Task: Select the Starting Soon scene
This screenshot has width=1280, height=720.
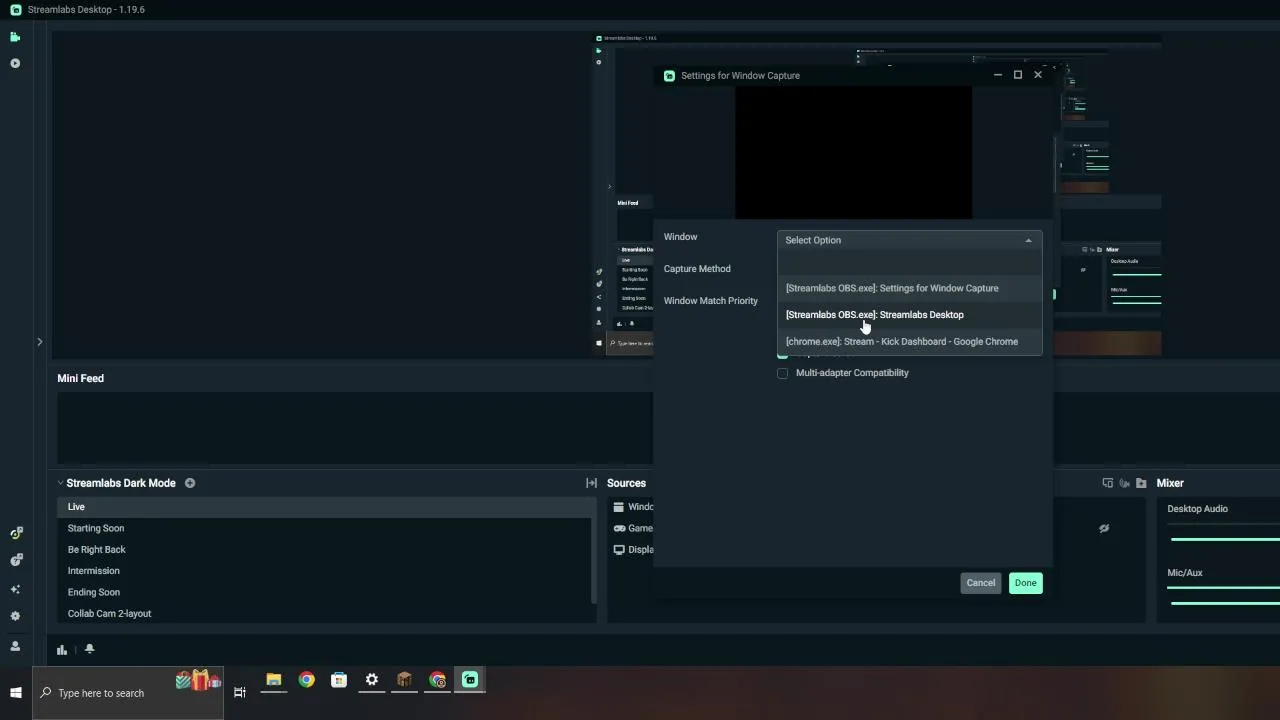Action: click(x=324, y=528)
